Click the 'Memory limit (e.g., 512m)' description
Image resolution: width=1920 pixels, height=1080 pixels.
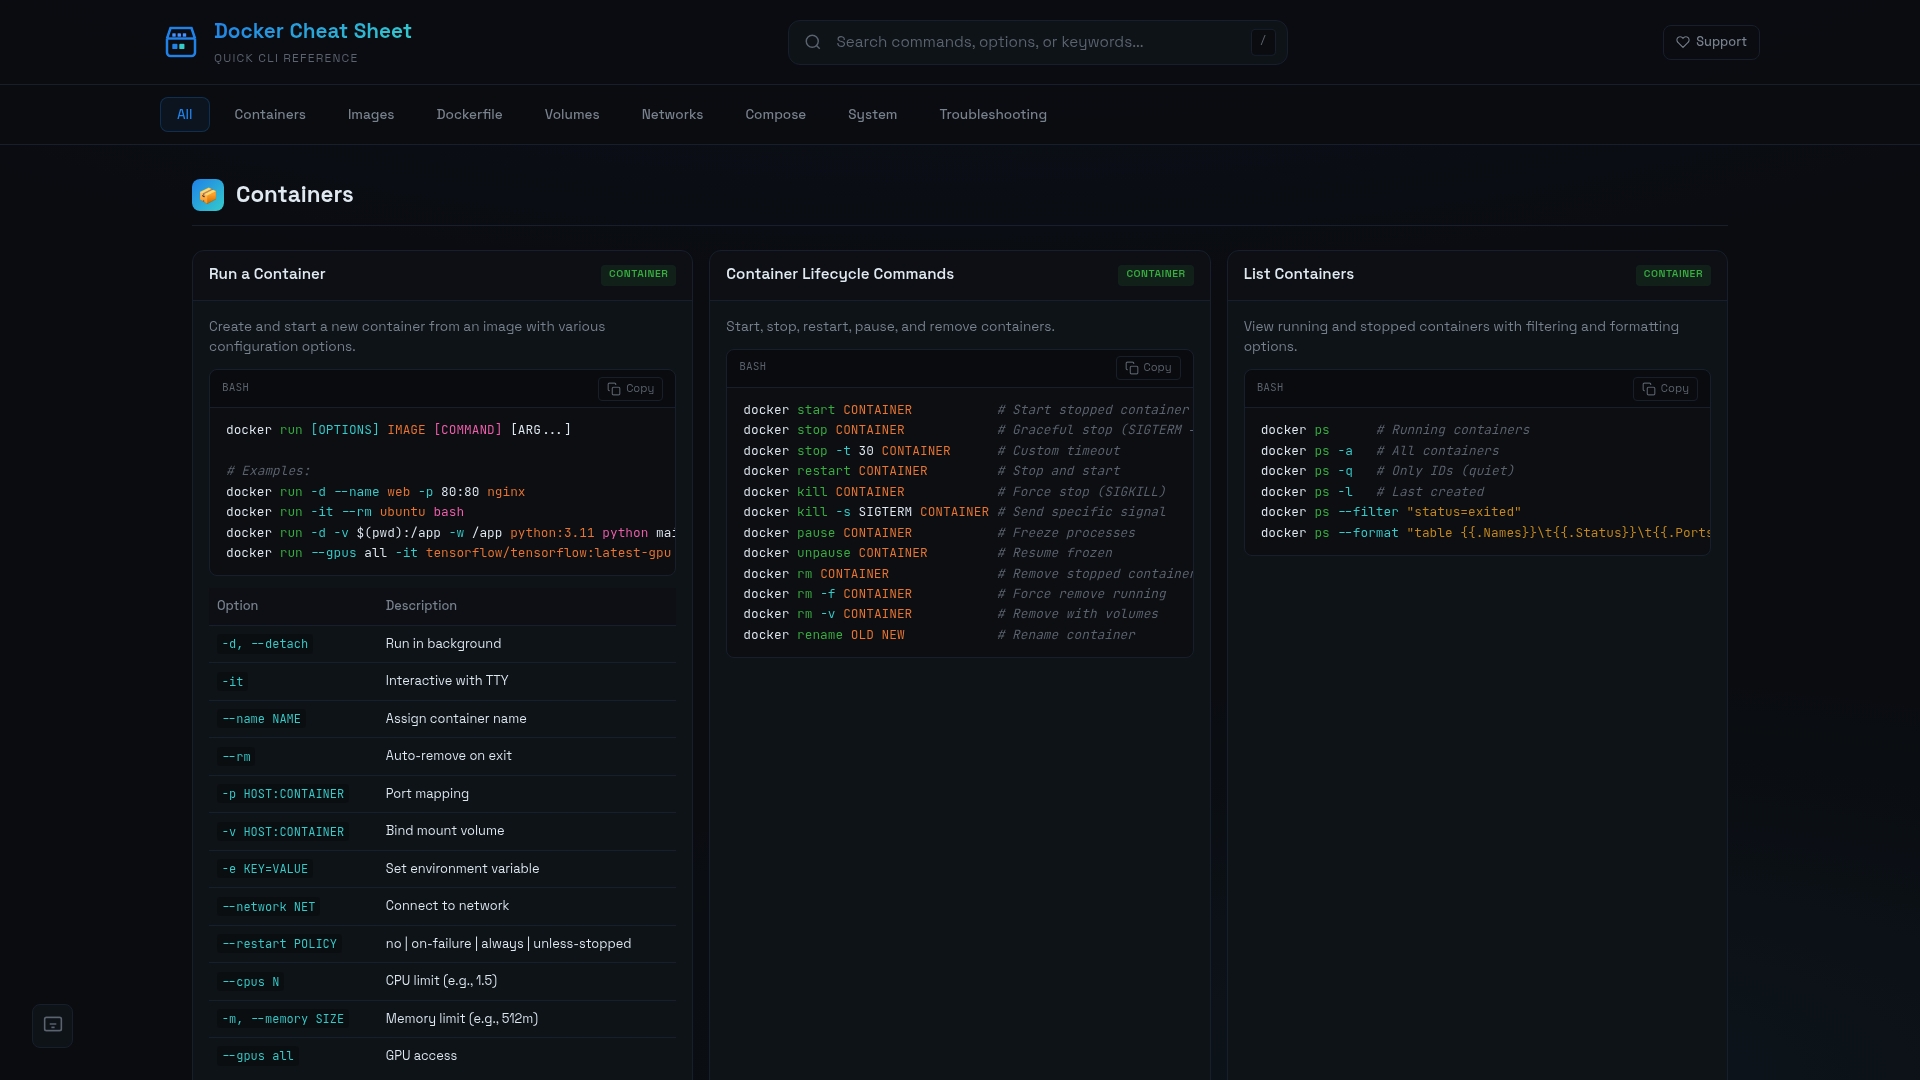pyautogui.click(x=462, y=1019)
